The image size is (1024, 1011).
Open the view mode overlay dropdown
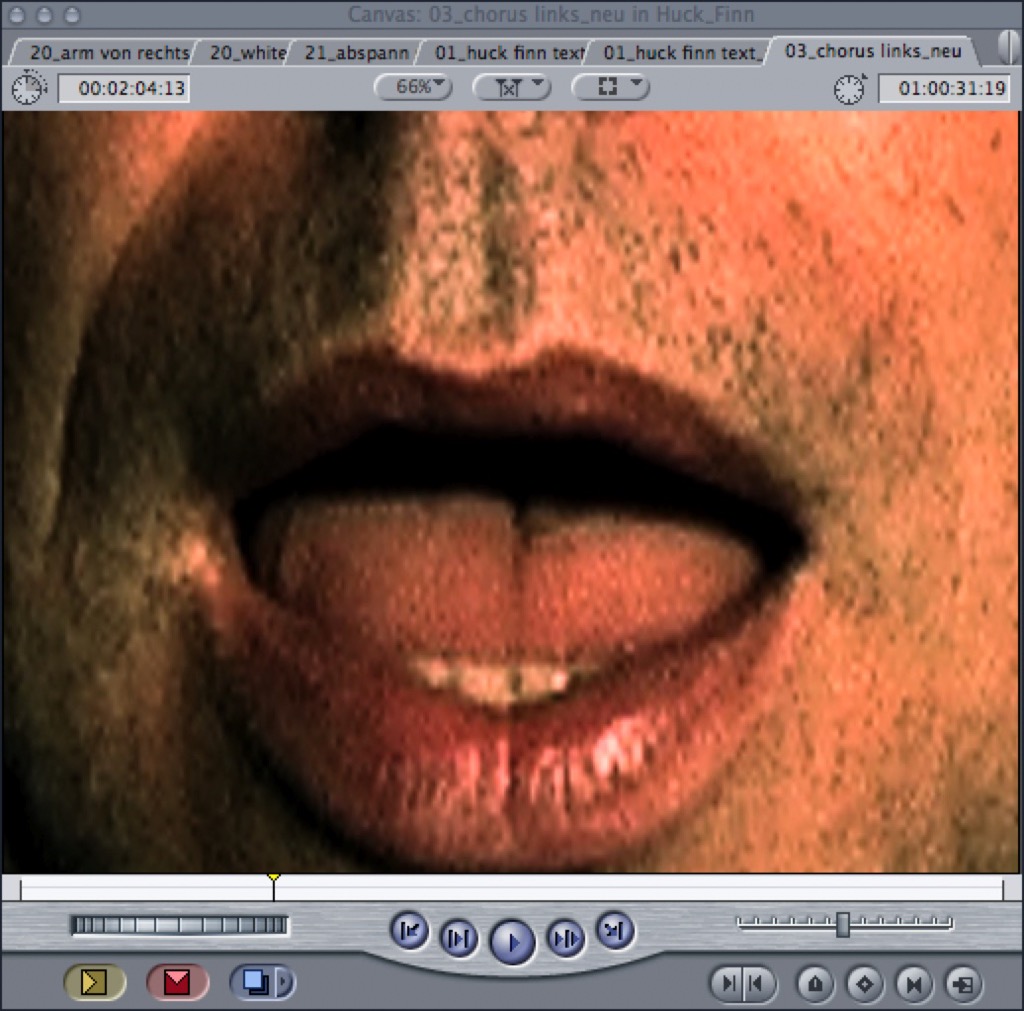tap(611, 87)
